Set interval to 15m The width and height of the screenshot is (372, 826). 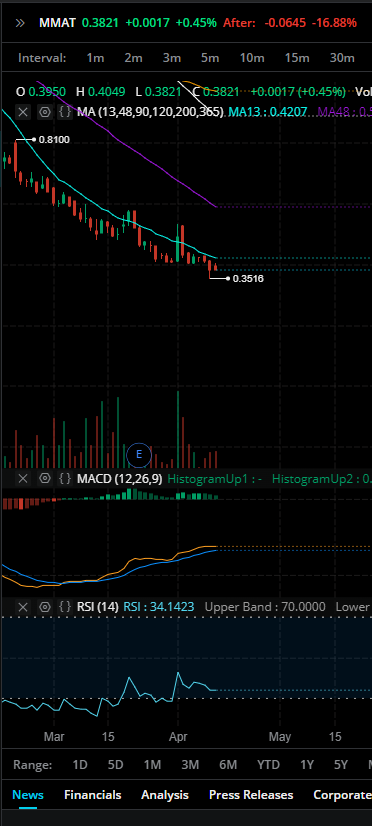[297, 58]
